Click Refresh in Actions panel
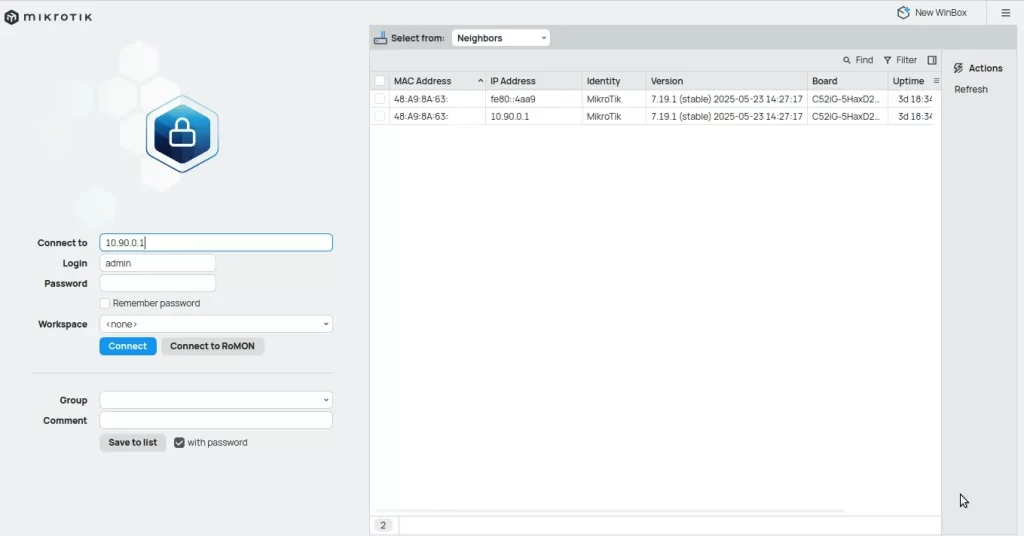 pos(970,89)
